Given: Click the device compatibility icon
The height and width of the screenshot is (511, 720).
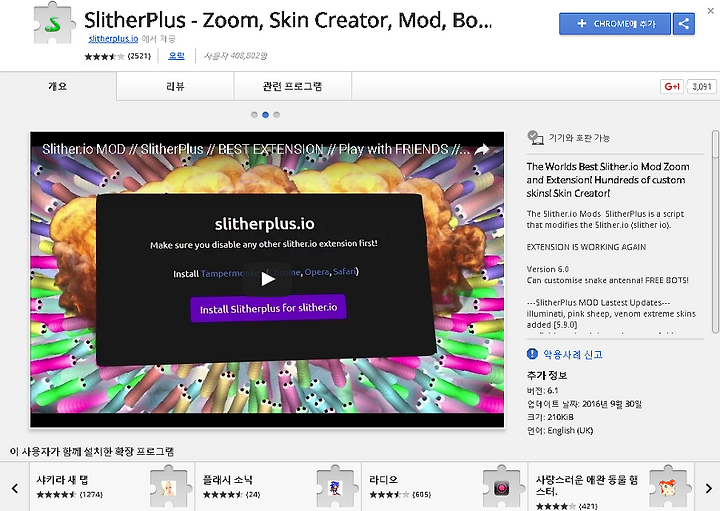Looking at the screenshot, I should [535, 137].
